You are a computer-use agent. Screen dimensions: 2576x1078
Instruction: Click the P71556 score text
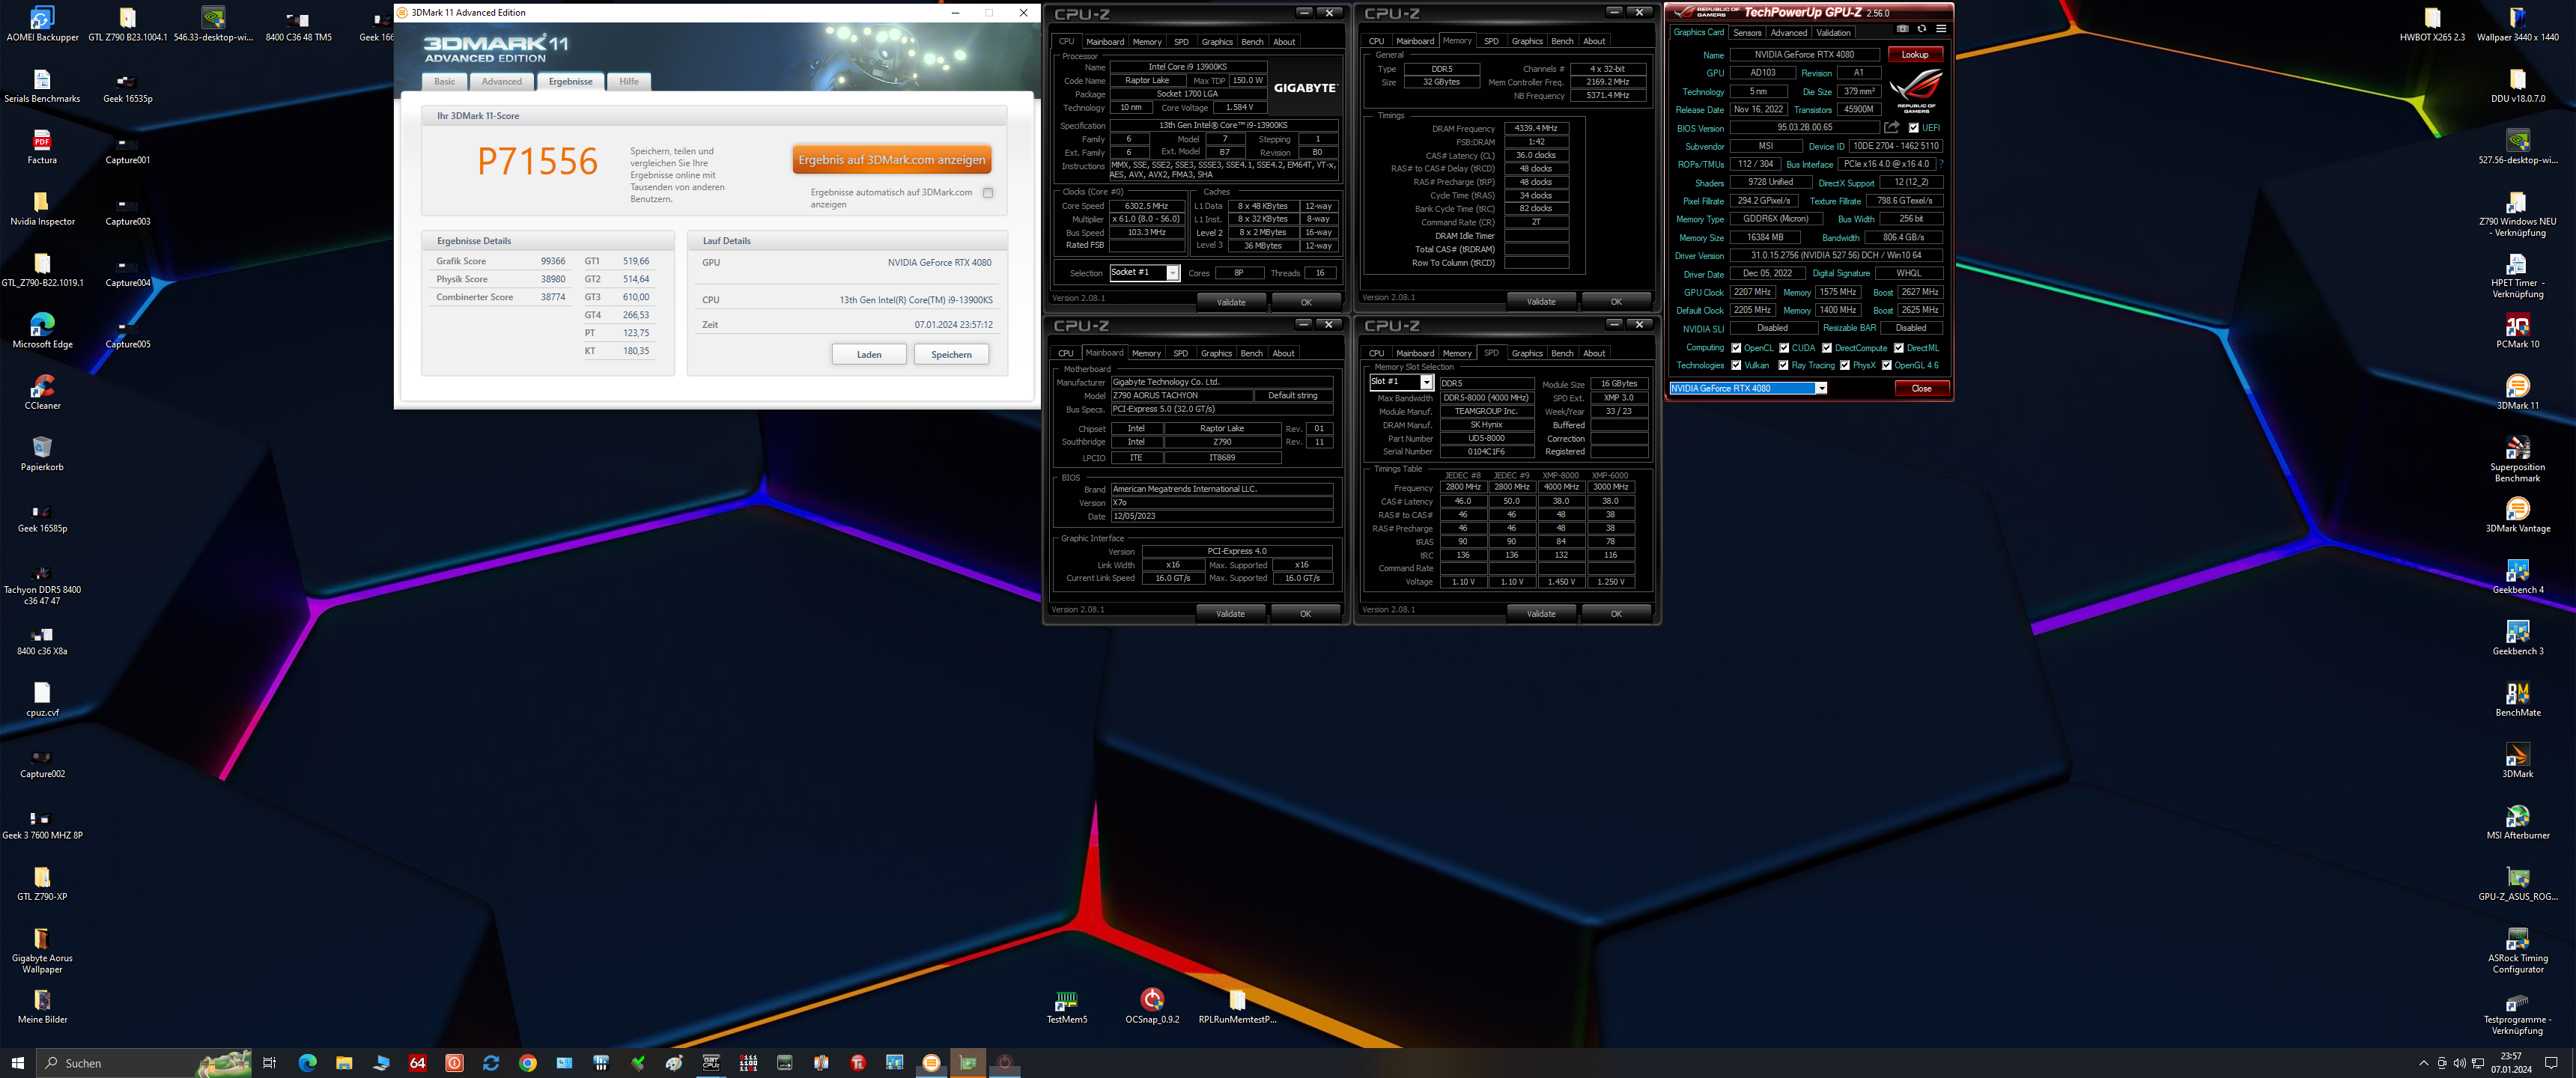coord(537,162)
